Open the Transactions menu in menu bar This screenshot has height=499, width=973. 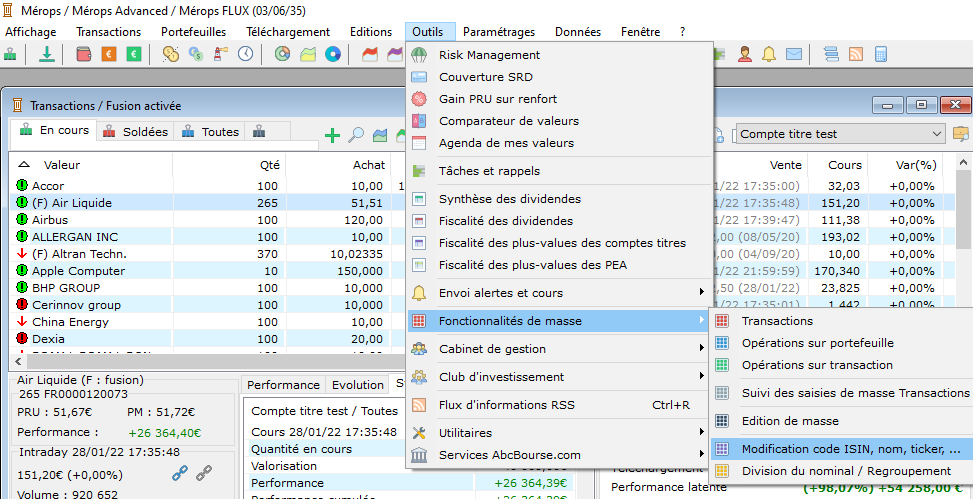tap(109, 32)
